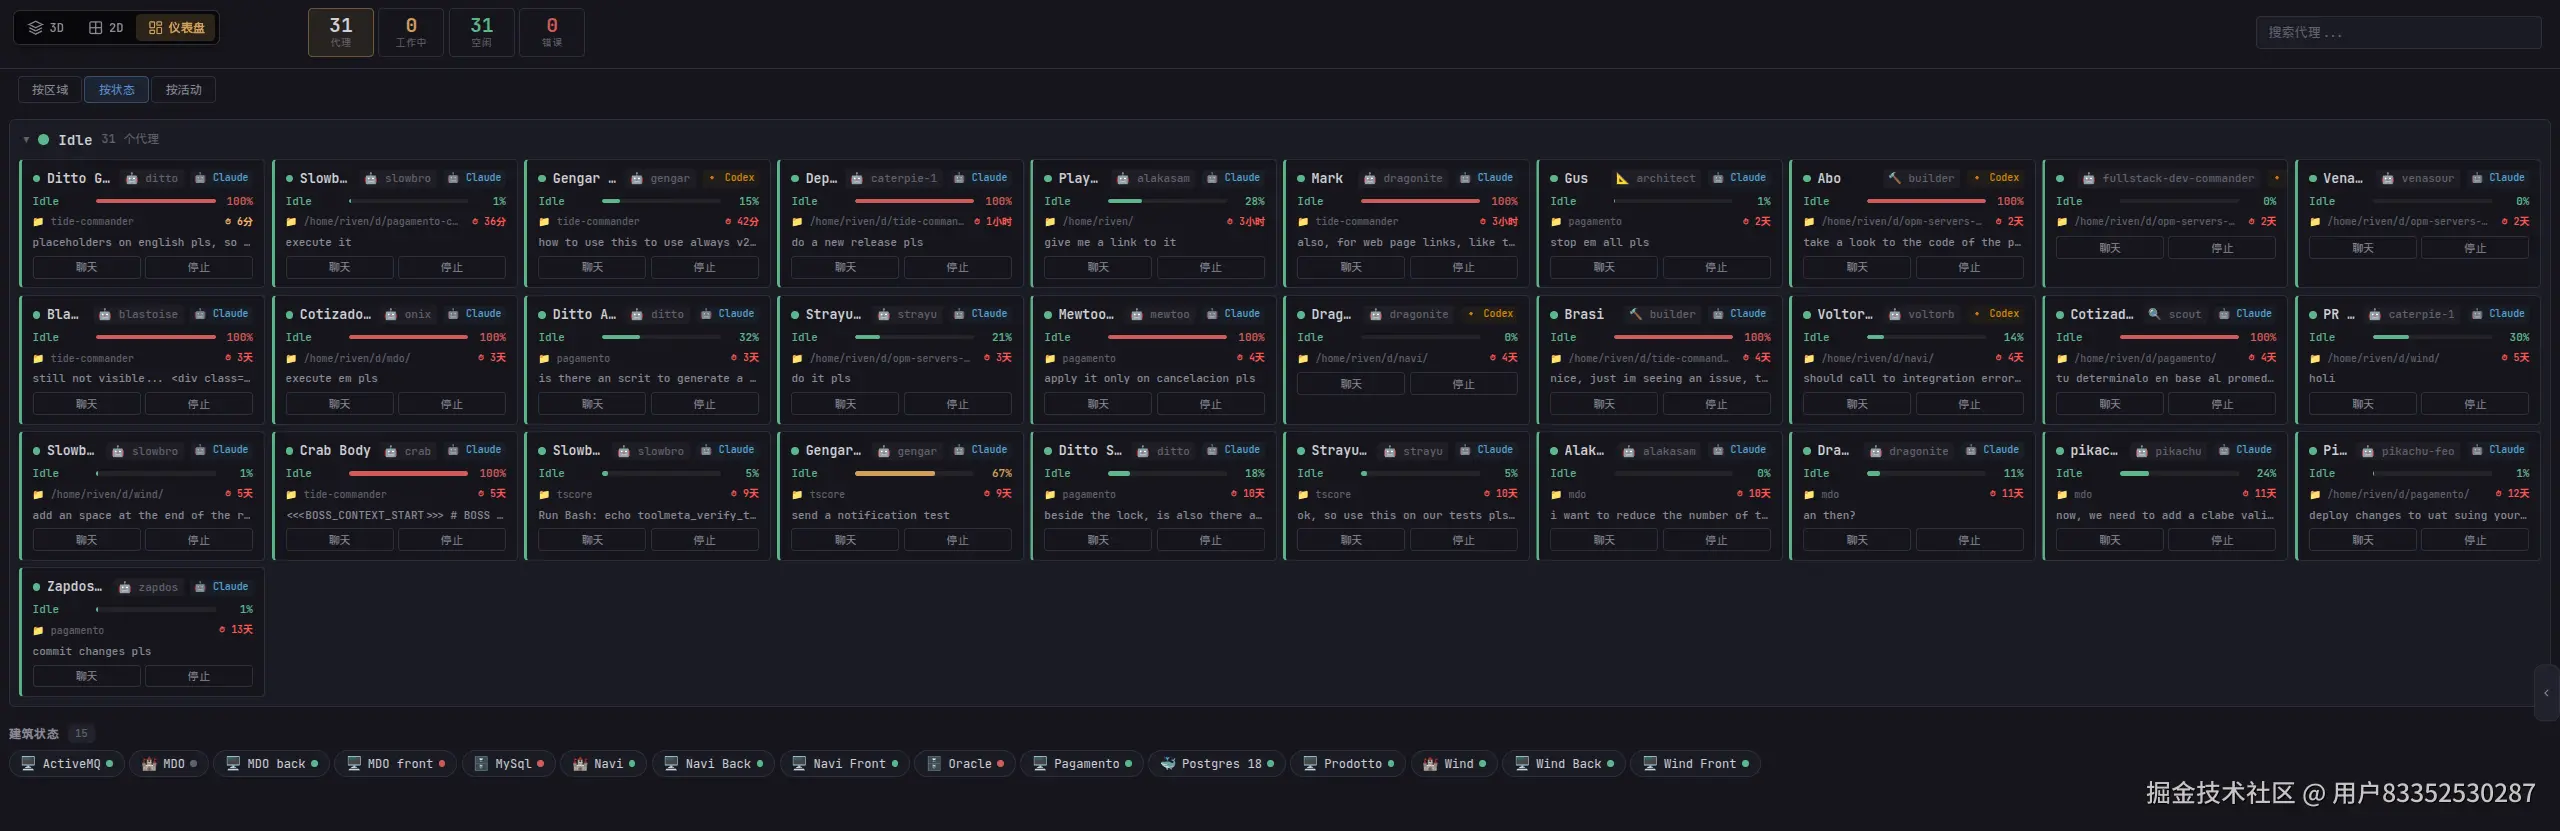Click 停止 on the Zapdos card
The width and height of the screenshot is (2560, 831).
(x=198, y=677)
